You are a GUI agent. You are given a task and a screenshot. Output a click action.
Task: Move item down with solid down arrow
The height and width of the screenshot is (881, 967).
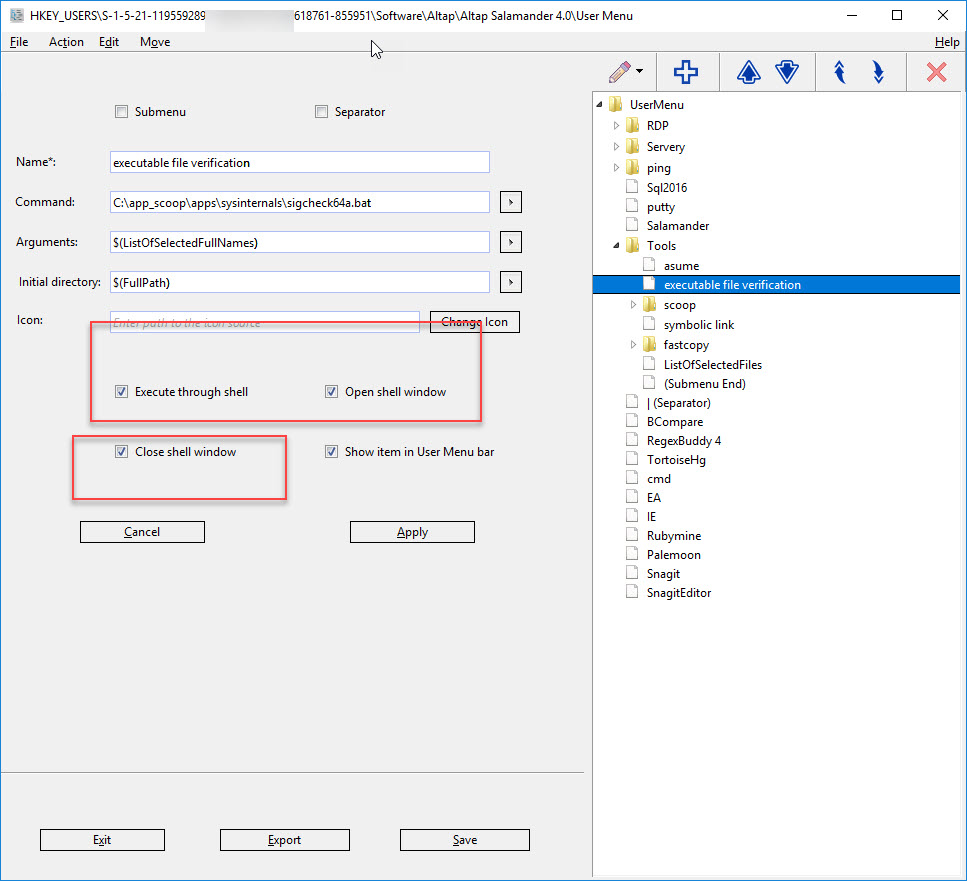(787, 72)
